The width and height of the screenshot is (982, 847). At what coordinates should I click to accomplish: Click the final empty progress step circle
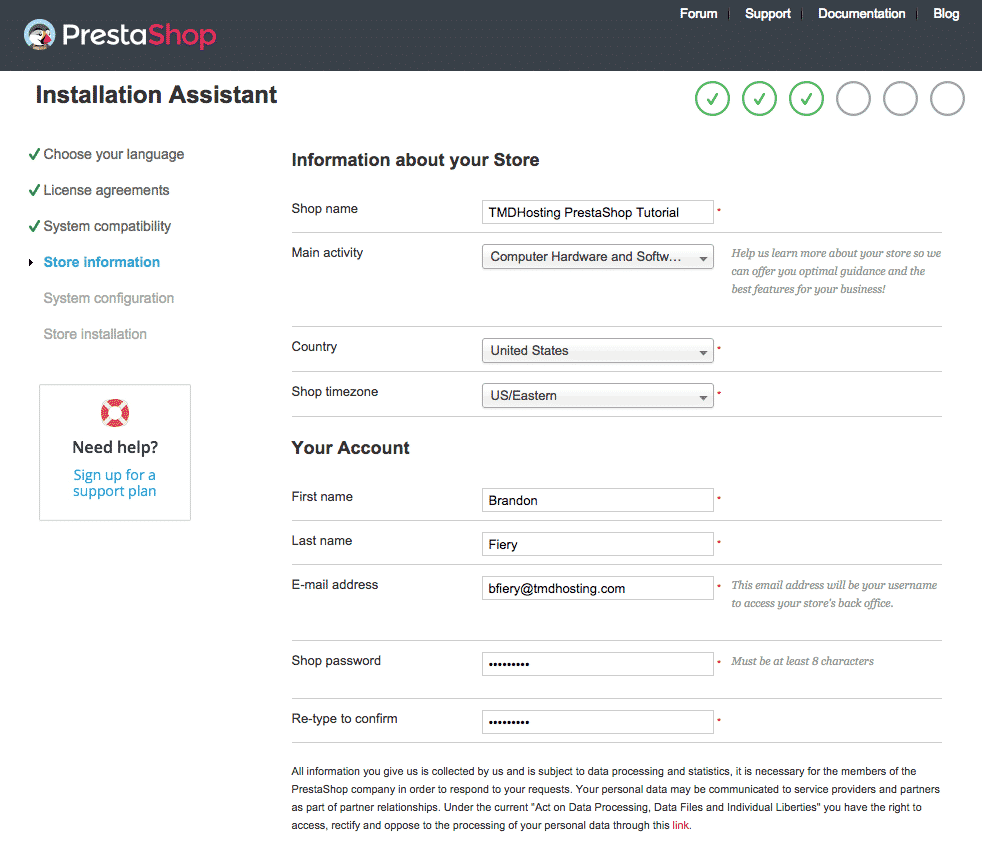(947, 99)
